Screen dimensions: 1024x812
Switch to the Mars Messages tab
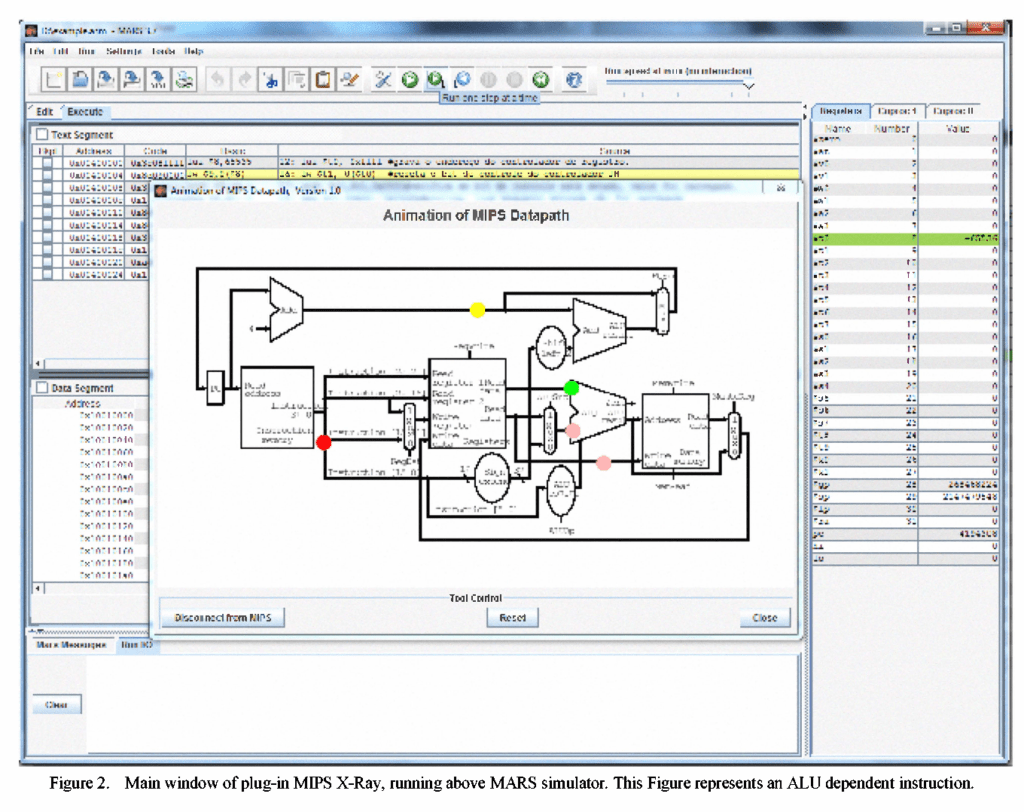coord(71,645)
